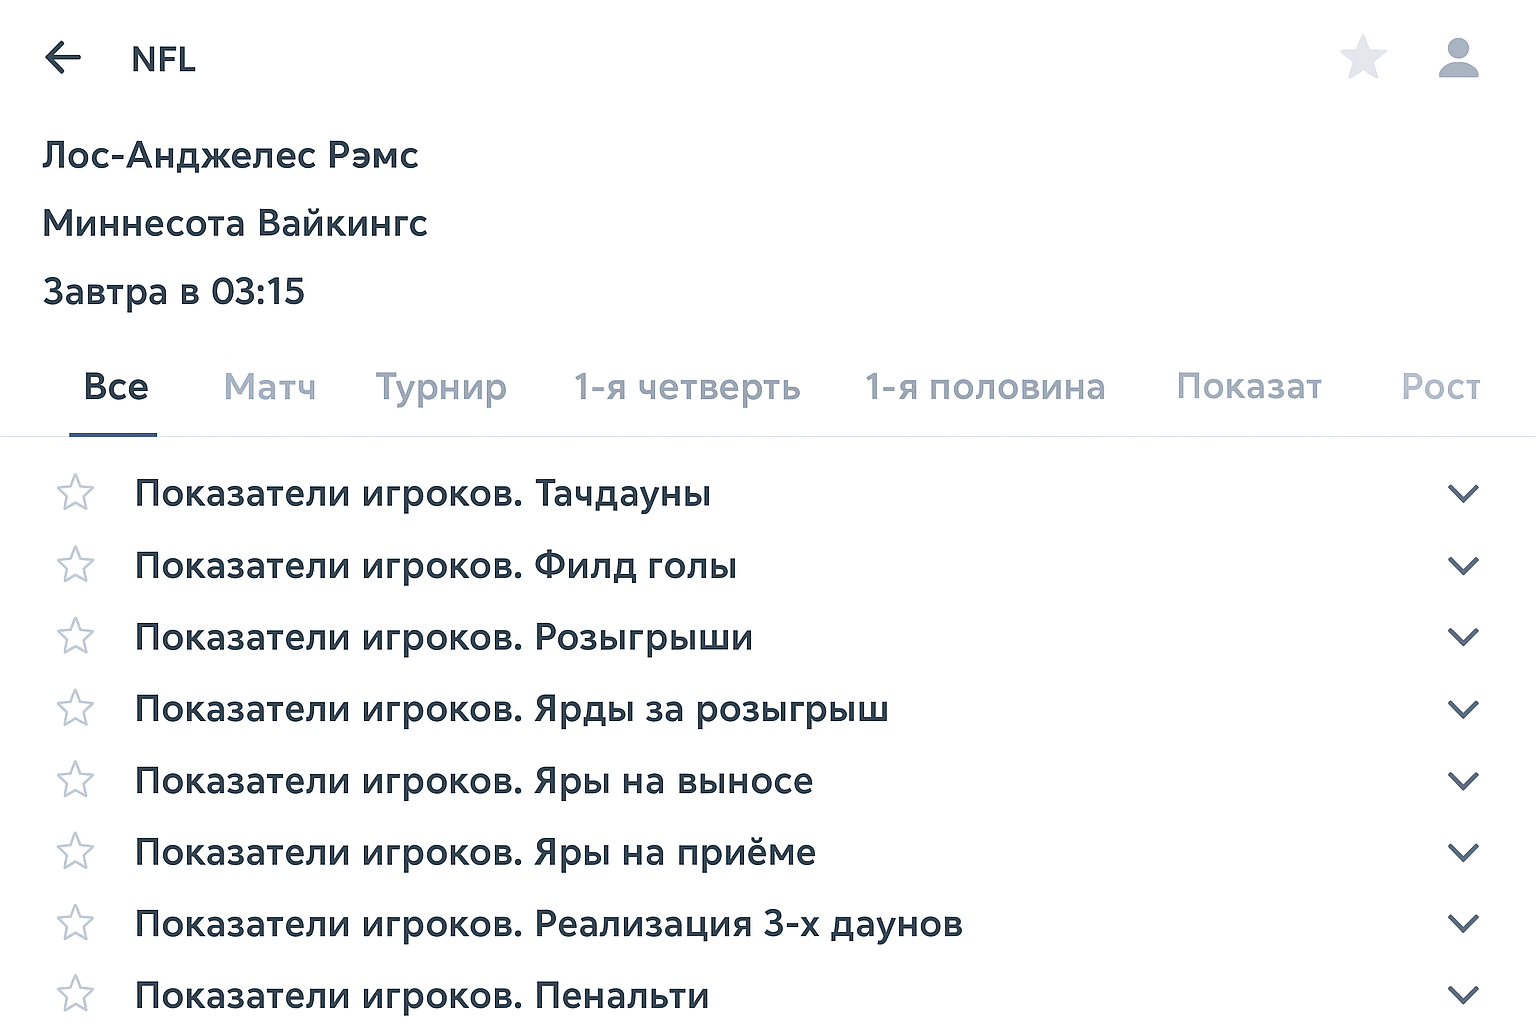The width and height of the screenshot is (1536, 1024).
Task: Expand the Пенальти market chevron
Action: click(x=1463, y=995)
